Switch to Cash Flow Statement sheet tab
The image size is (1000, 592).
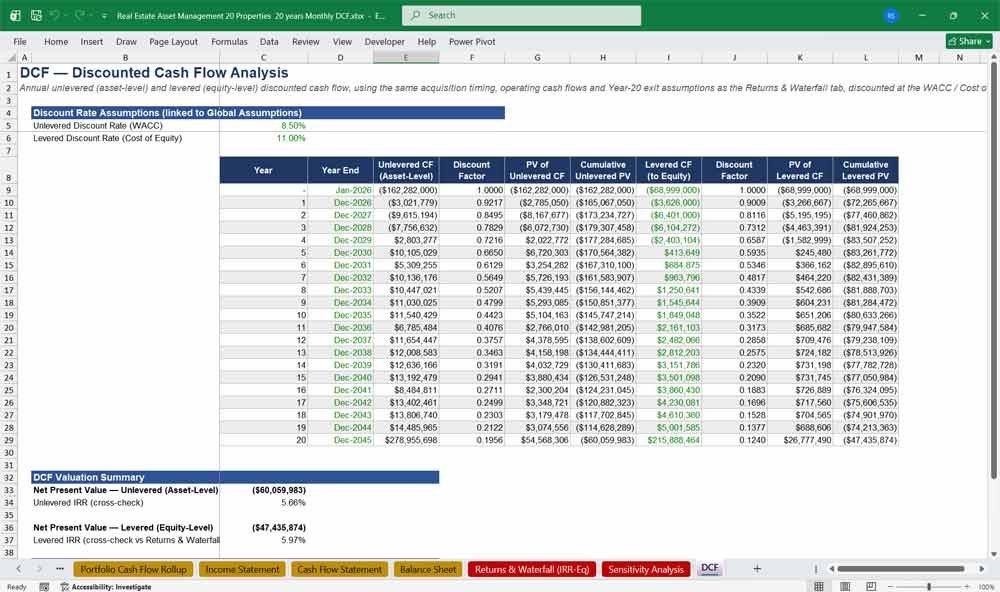click(x=339, y=569)
